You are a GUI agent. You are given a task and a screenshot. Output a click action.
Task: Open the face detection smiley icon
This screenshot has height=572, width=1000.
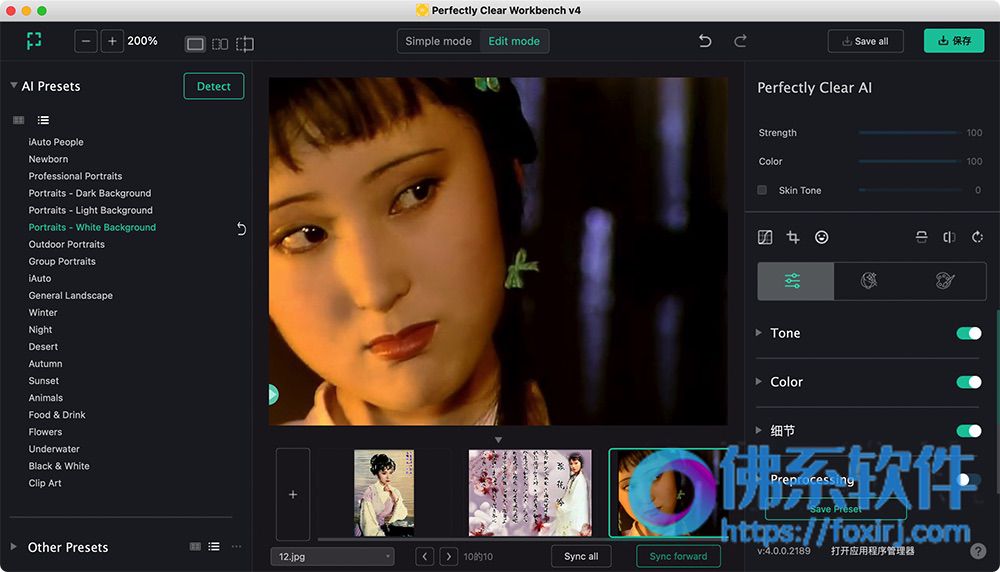click(x=821, y=237)
